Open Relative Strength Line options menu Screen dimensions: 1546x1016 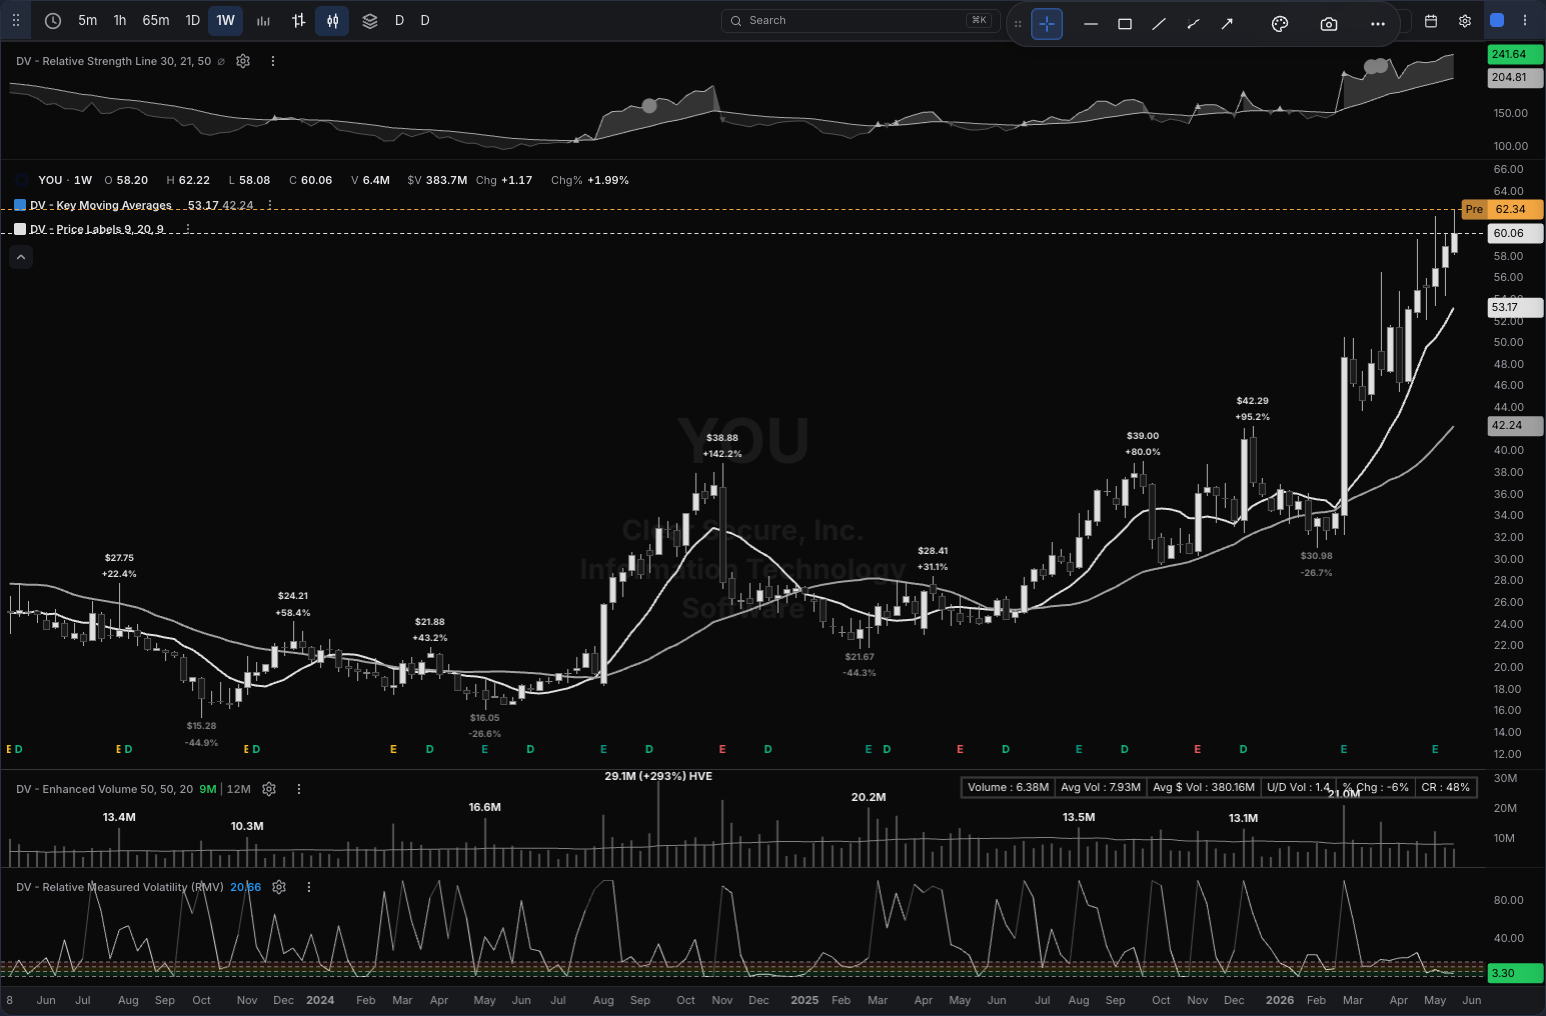(x=273, y=61)
